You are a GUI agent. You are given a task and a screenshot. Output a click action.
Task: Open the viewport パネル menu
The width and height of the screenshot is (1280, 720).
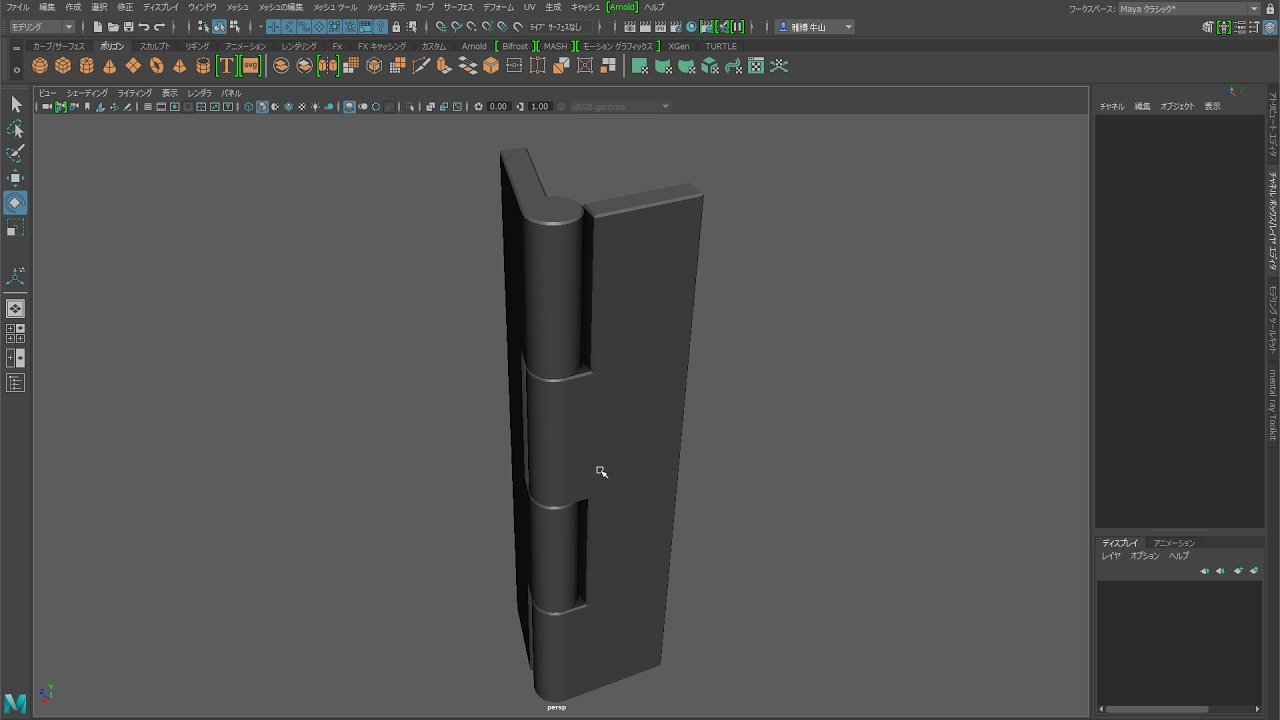tap(231, 93)
